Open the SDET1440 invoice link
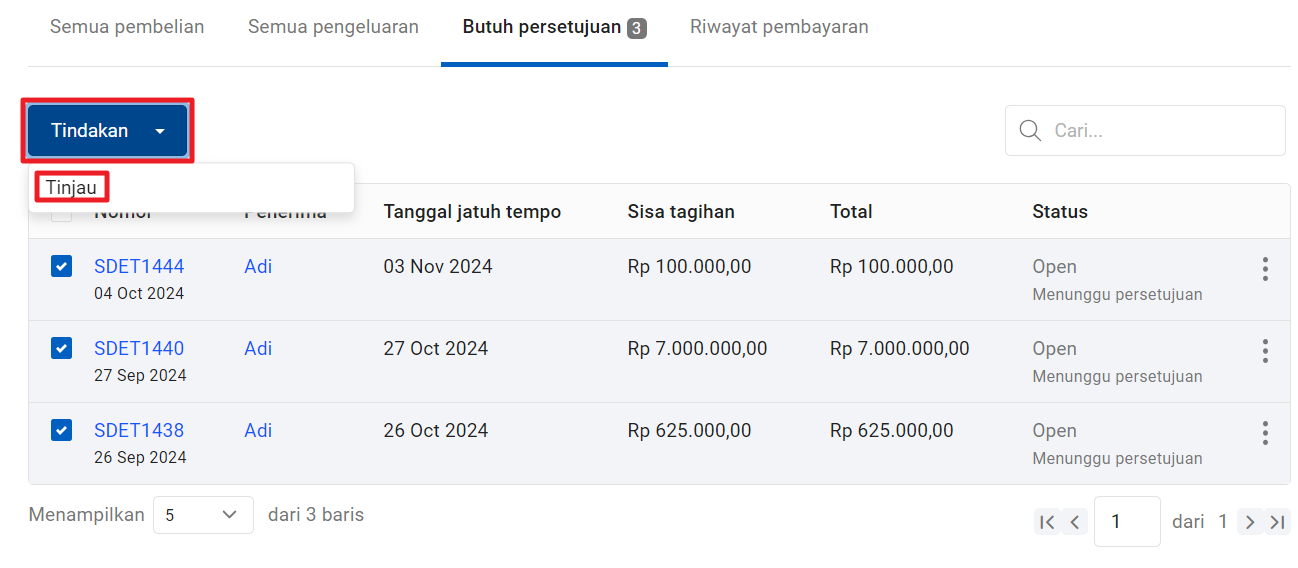The image size is (1298, 568). (139, 348)
